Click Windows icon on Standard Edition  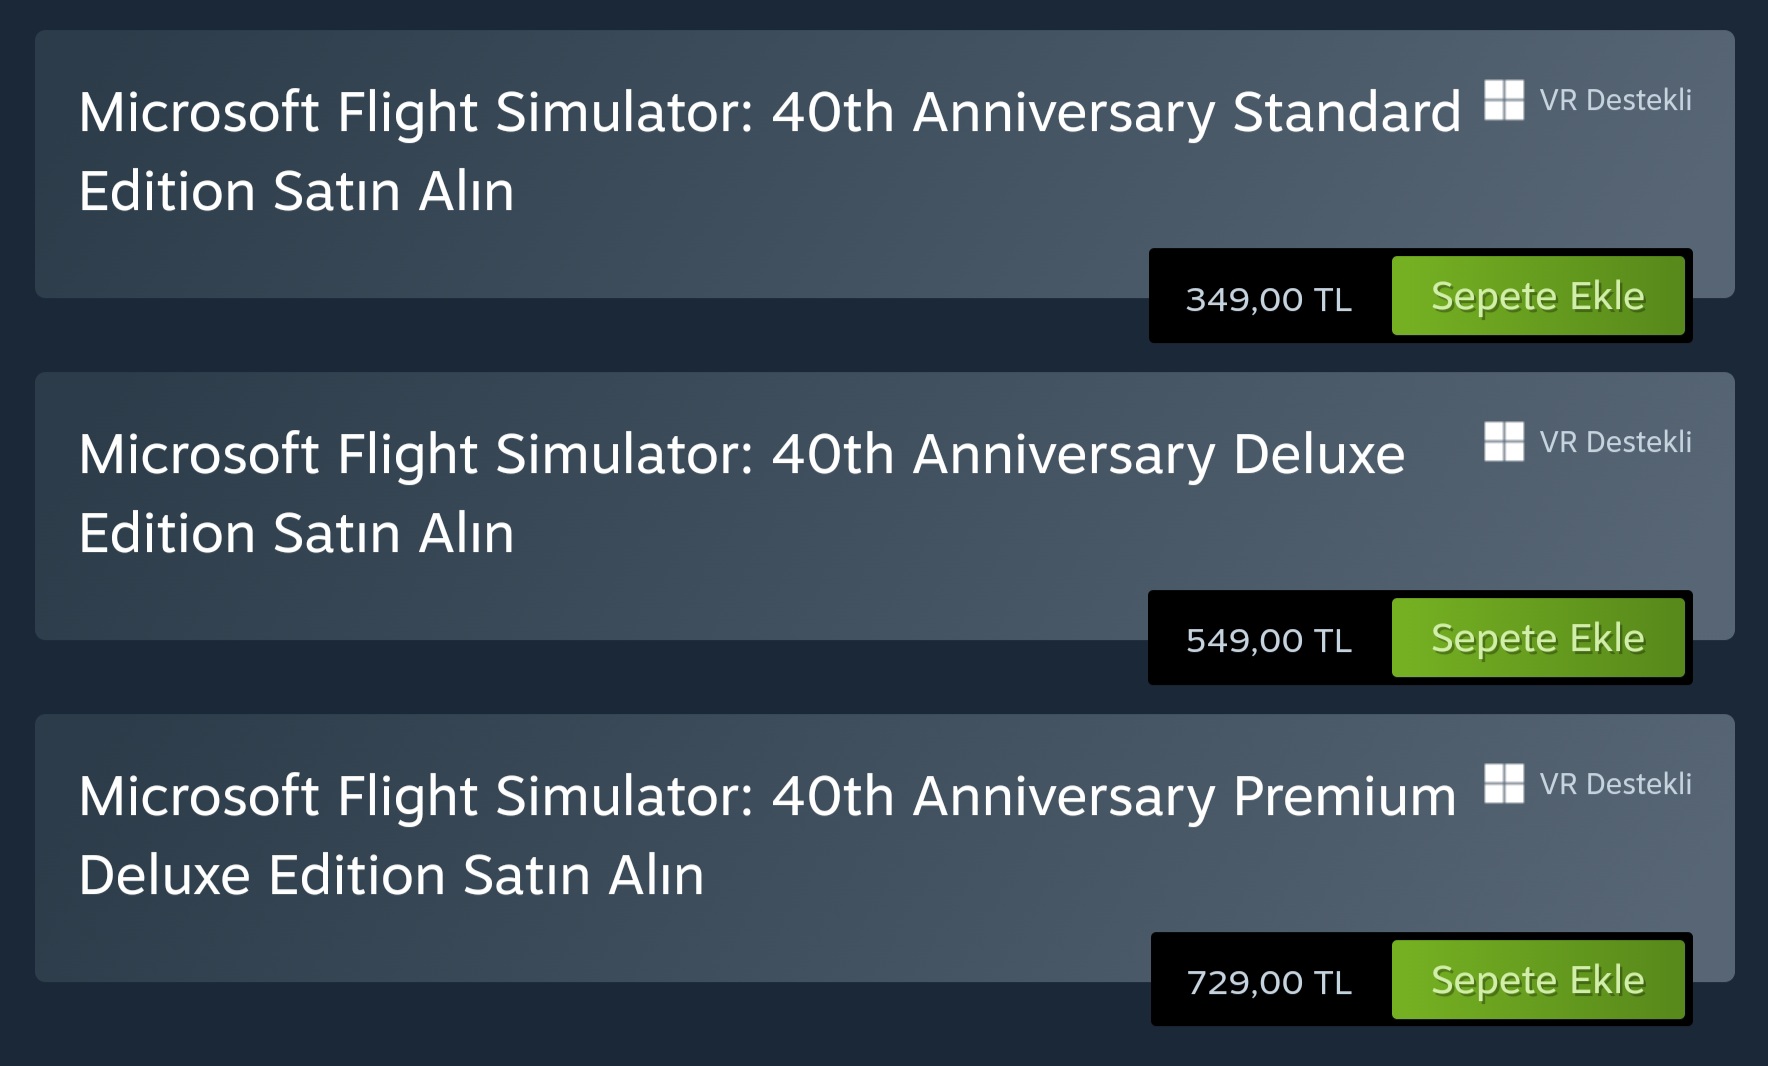pyautogui.click(x=1503, y=100)
